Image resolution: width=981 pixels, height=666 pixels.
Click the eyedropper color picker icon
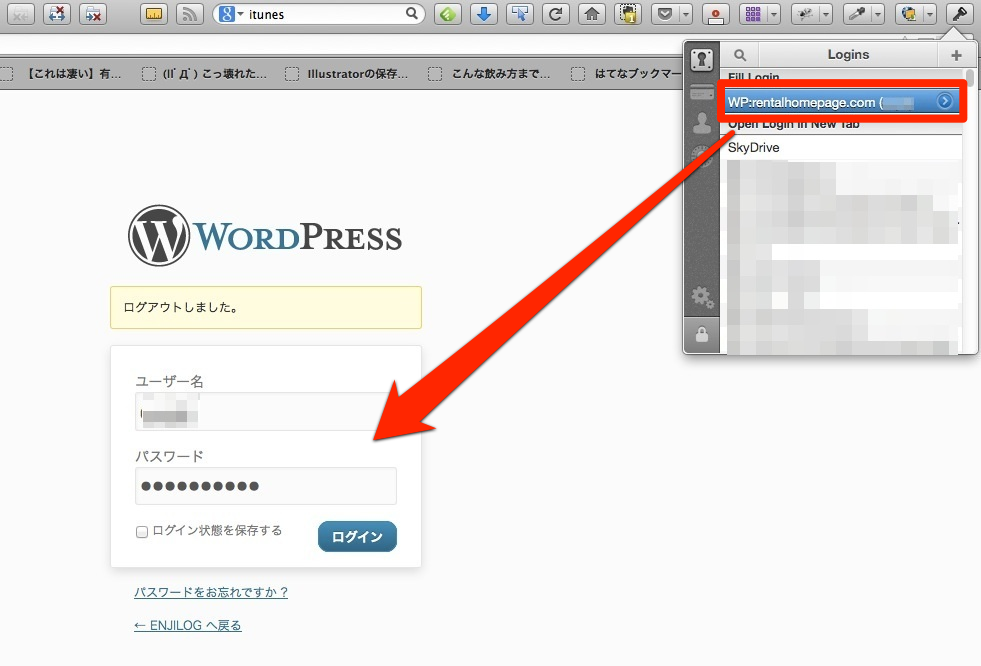pos(857,14)
